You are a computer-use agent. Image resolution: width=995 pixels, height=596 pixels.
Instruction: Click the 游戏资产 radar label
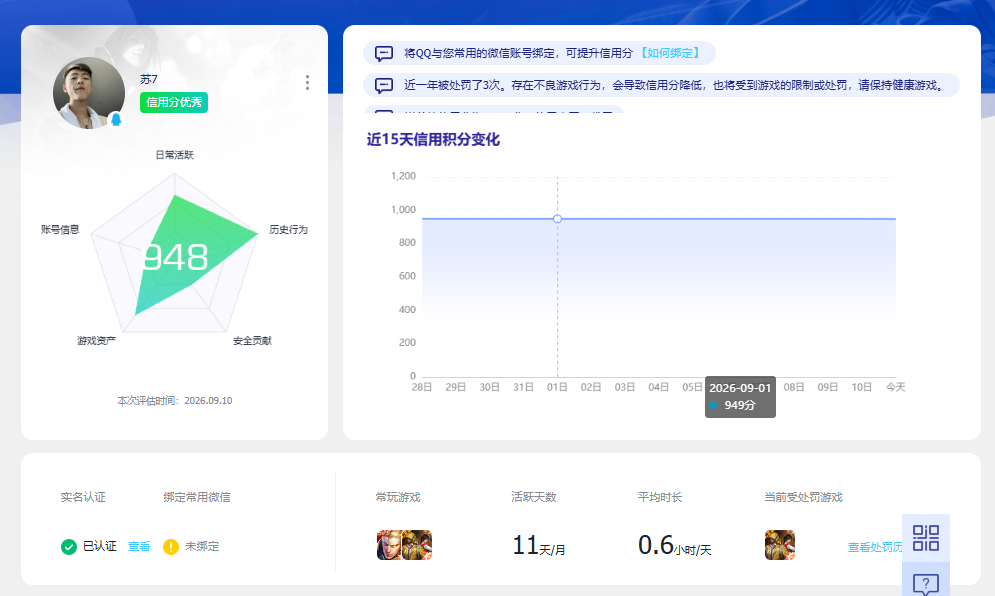(96, 341)
